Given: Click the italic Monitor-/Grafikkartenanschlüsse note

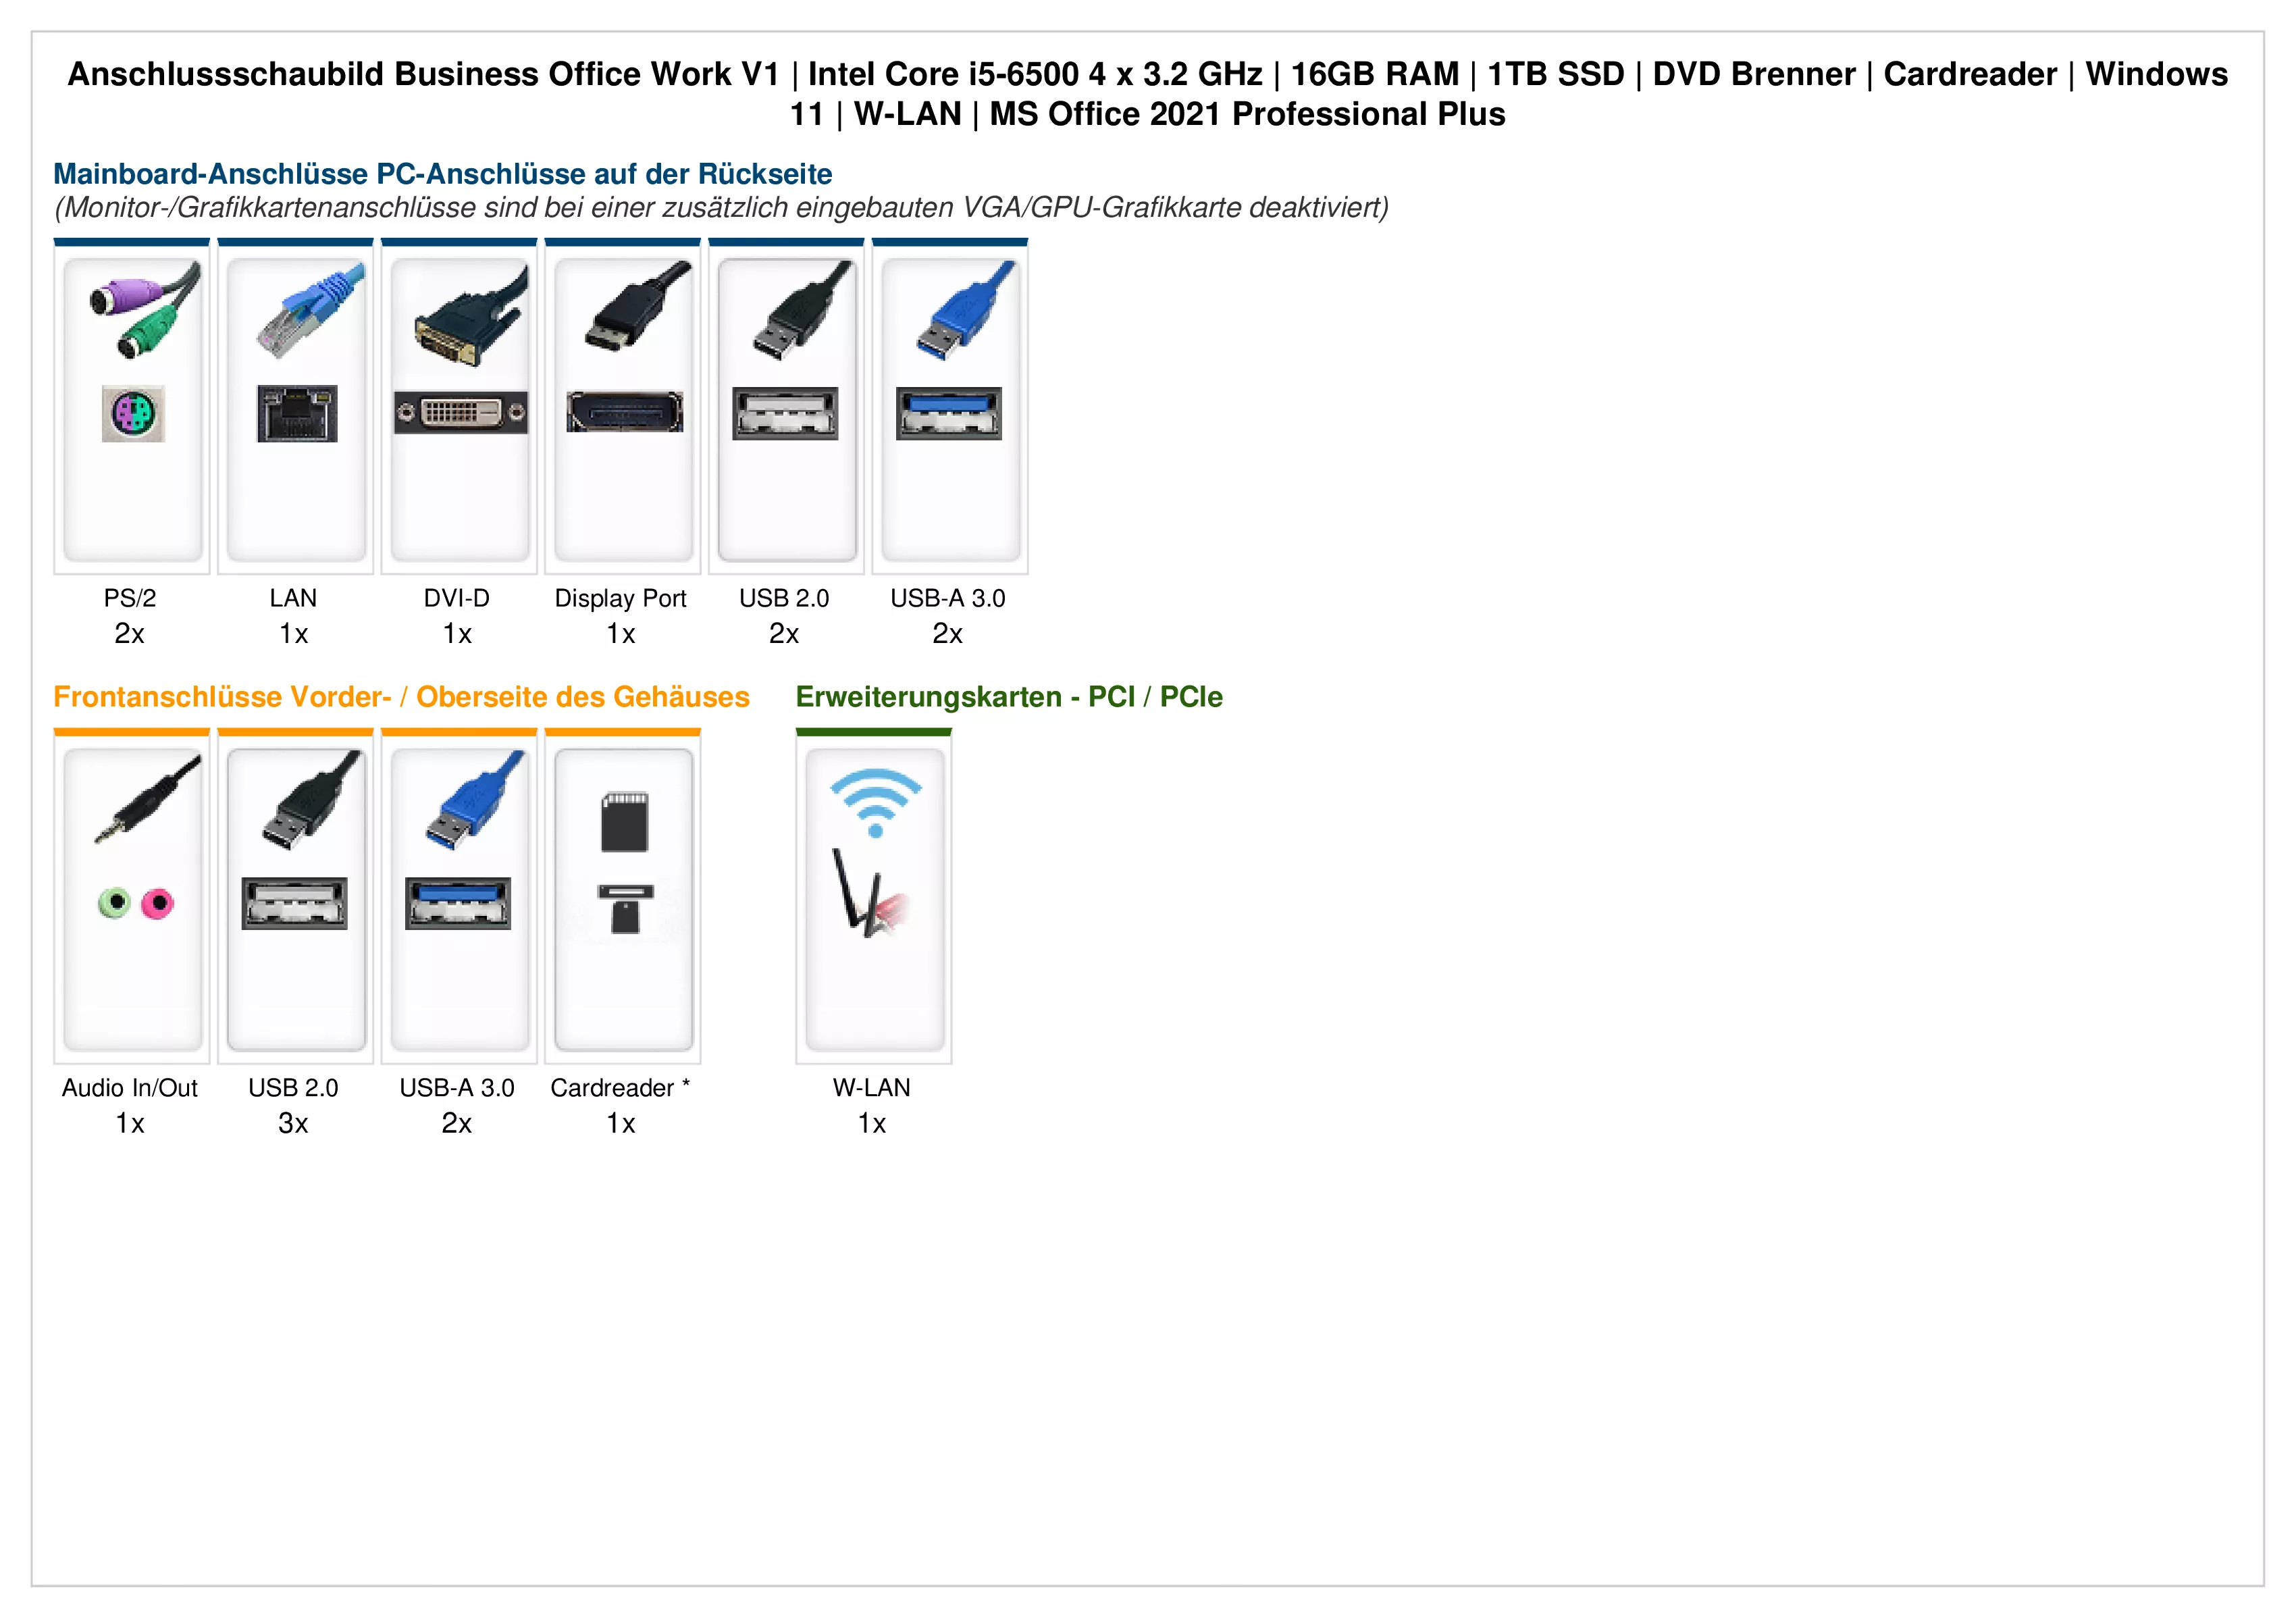Looking at the screenshot, I should 721,208.
